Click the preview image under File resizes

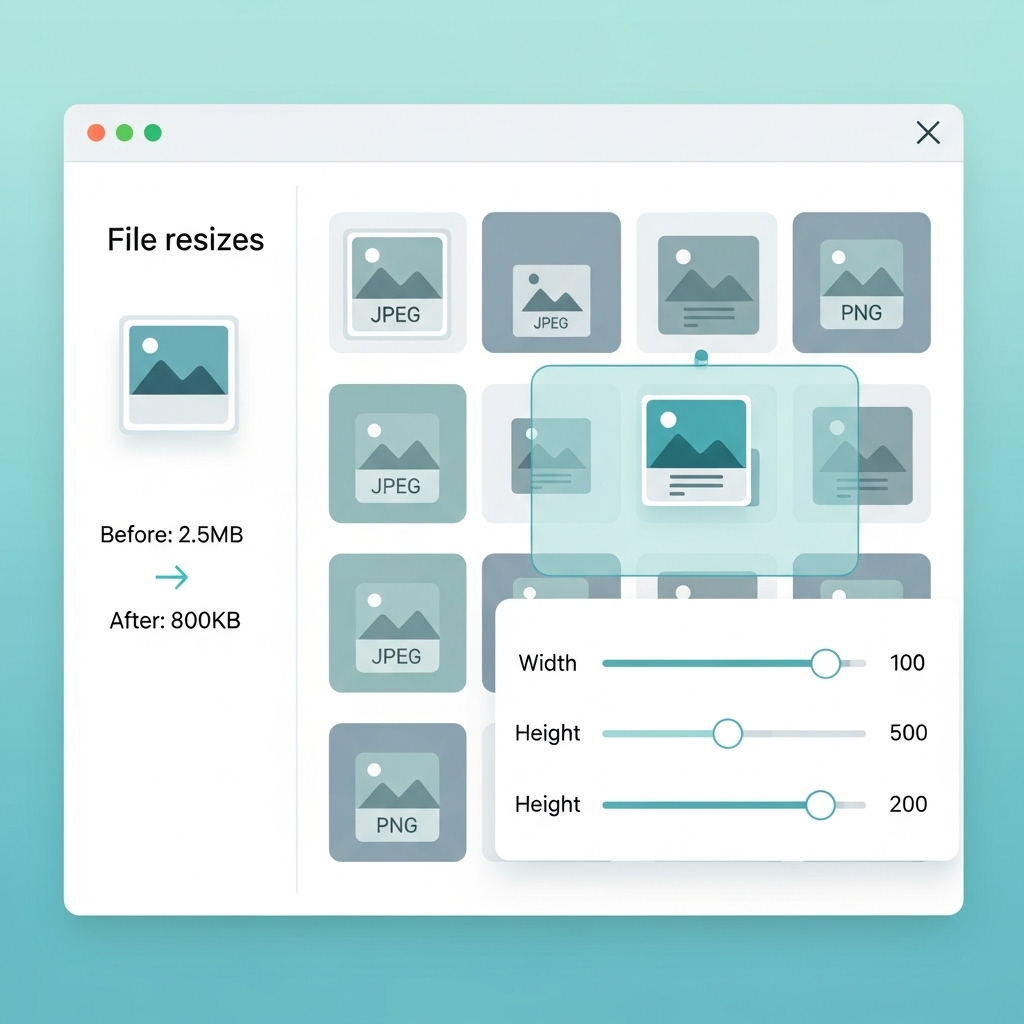178,375
